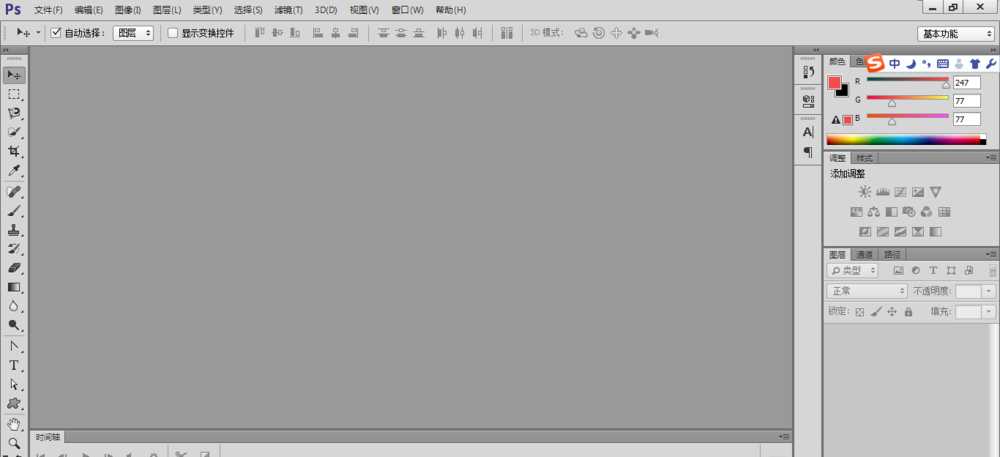Uncheck the 自动选择 checkbox
1000x457 pixels.
pyautogui.click(x=56, y=33)
